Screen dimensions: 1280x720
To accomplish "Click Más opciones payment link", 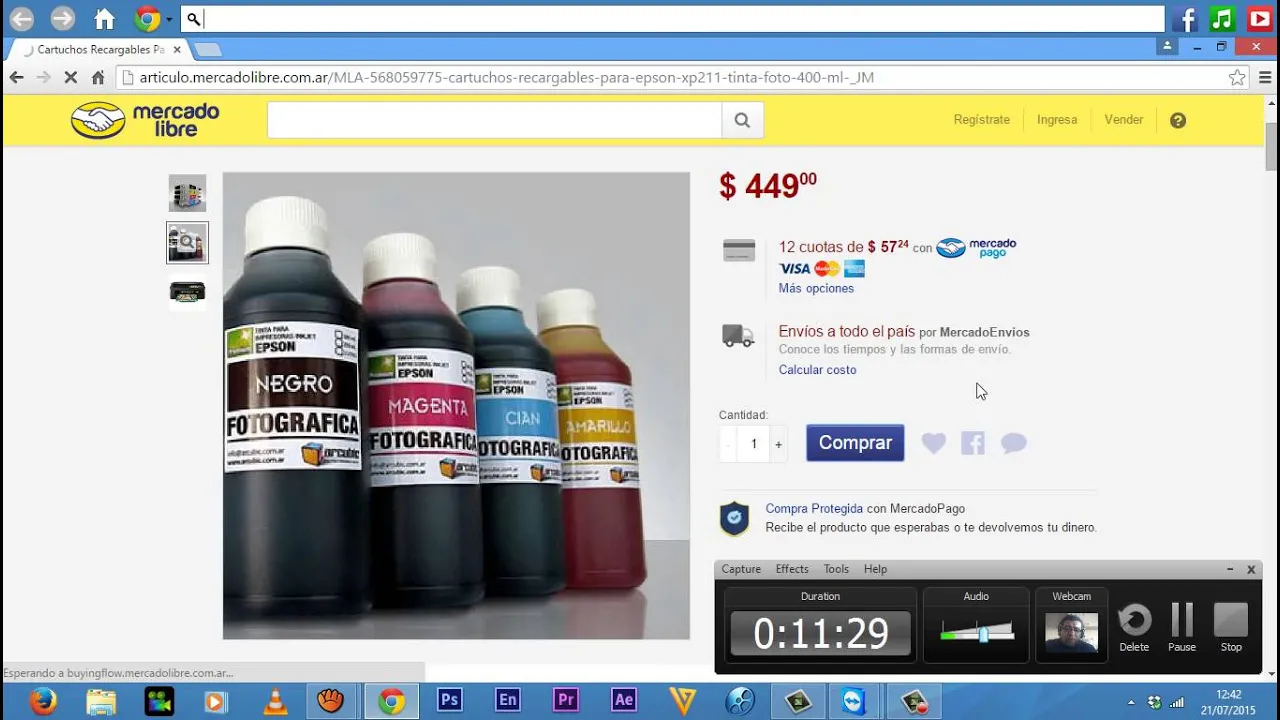I will pyautogui.click(x=816, y=288).
